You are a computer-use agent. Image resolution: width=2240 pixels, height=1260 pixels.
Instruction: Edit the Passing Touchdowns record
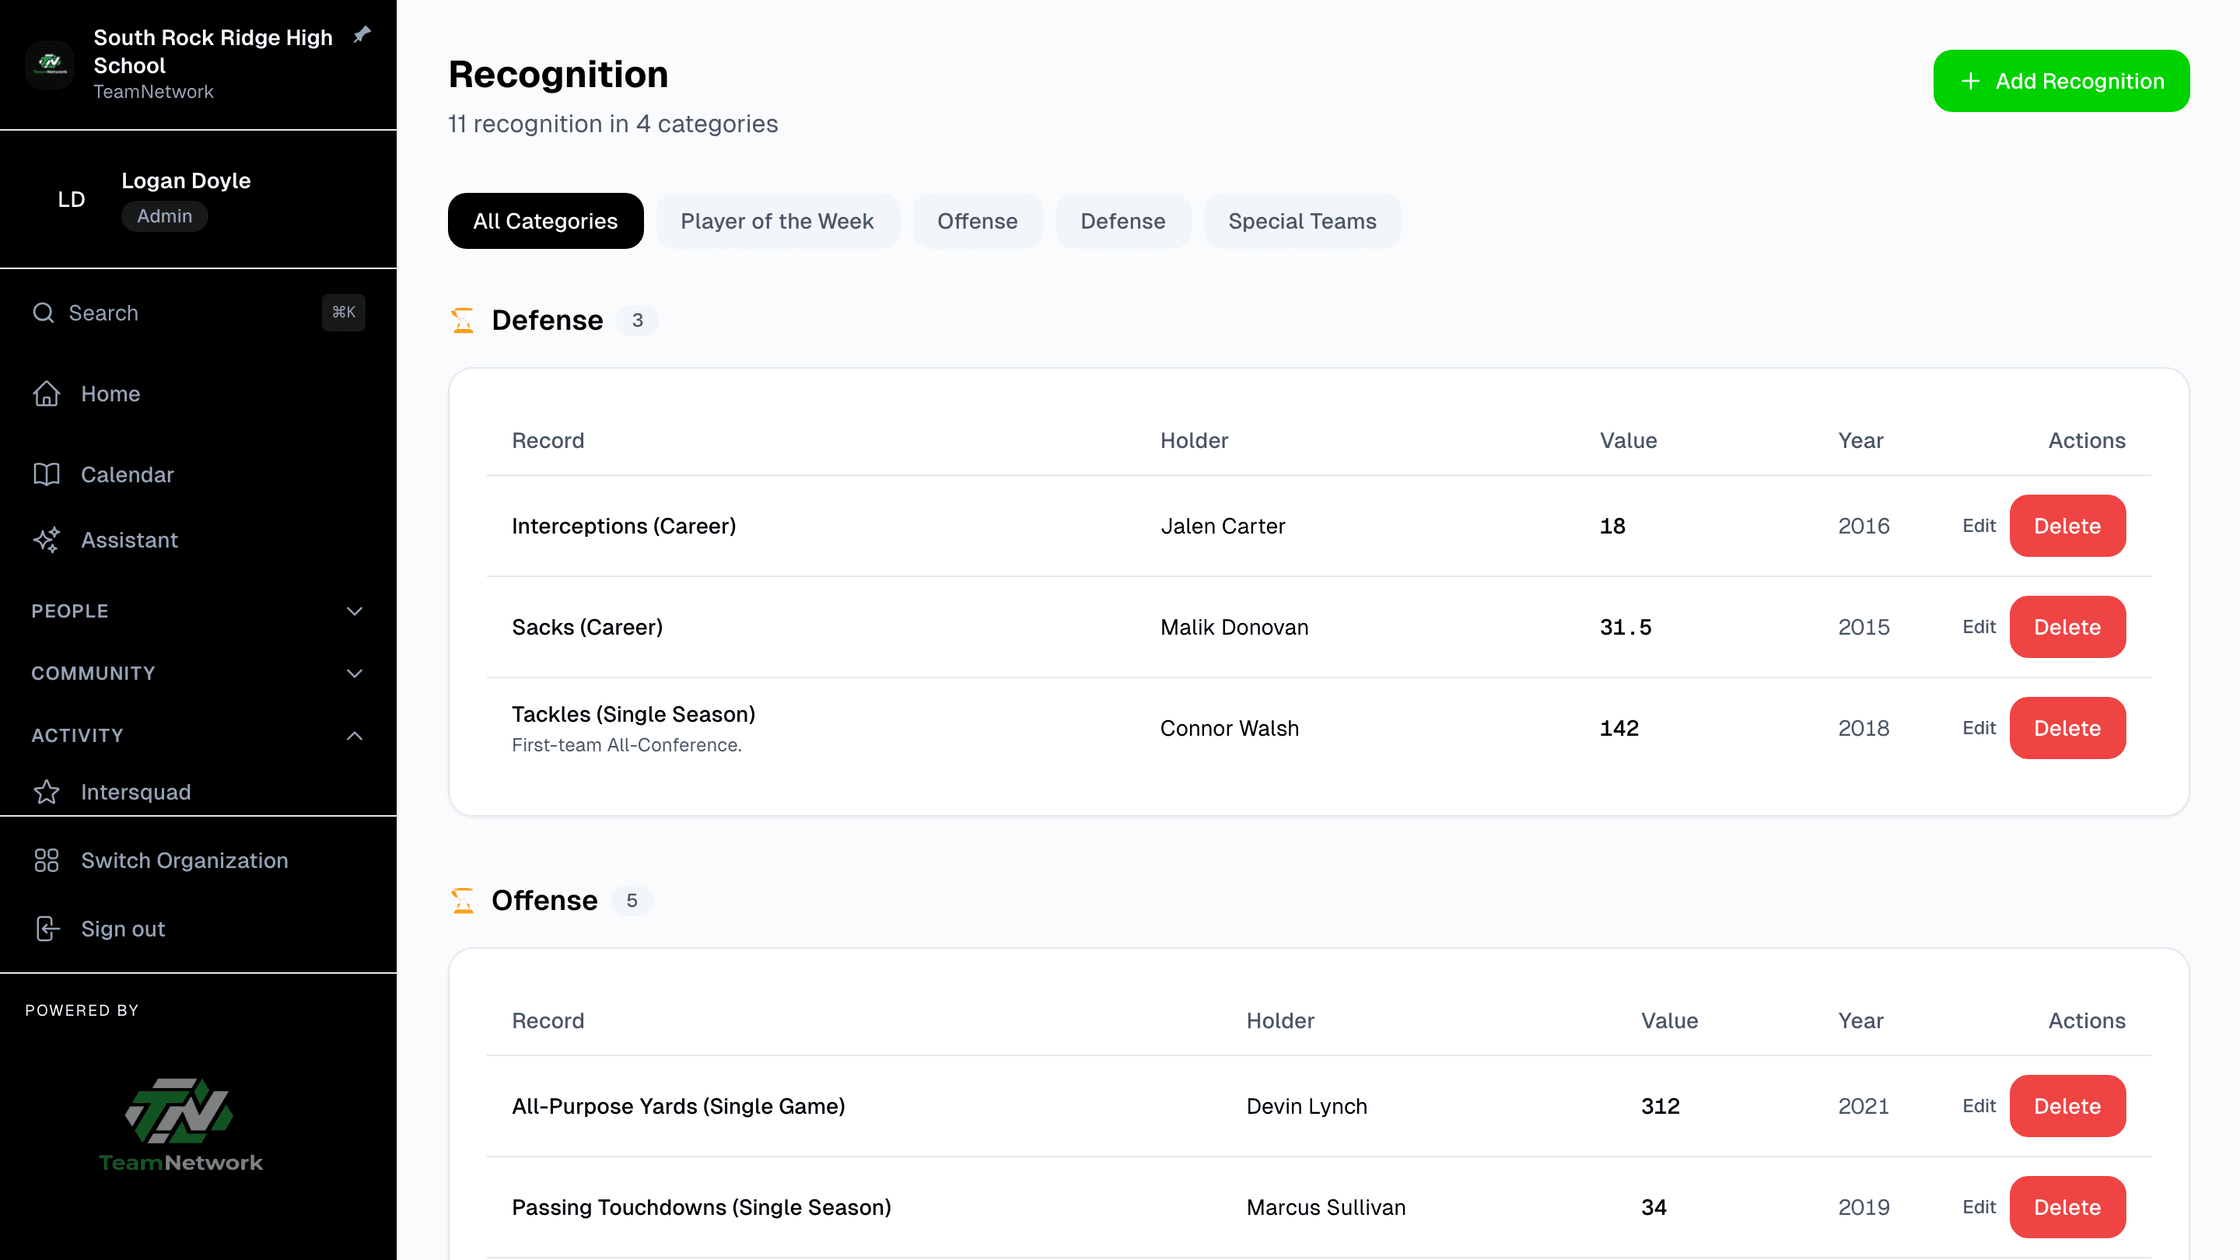pos(1979,1207)
